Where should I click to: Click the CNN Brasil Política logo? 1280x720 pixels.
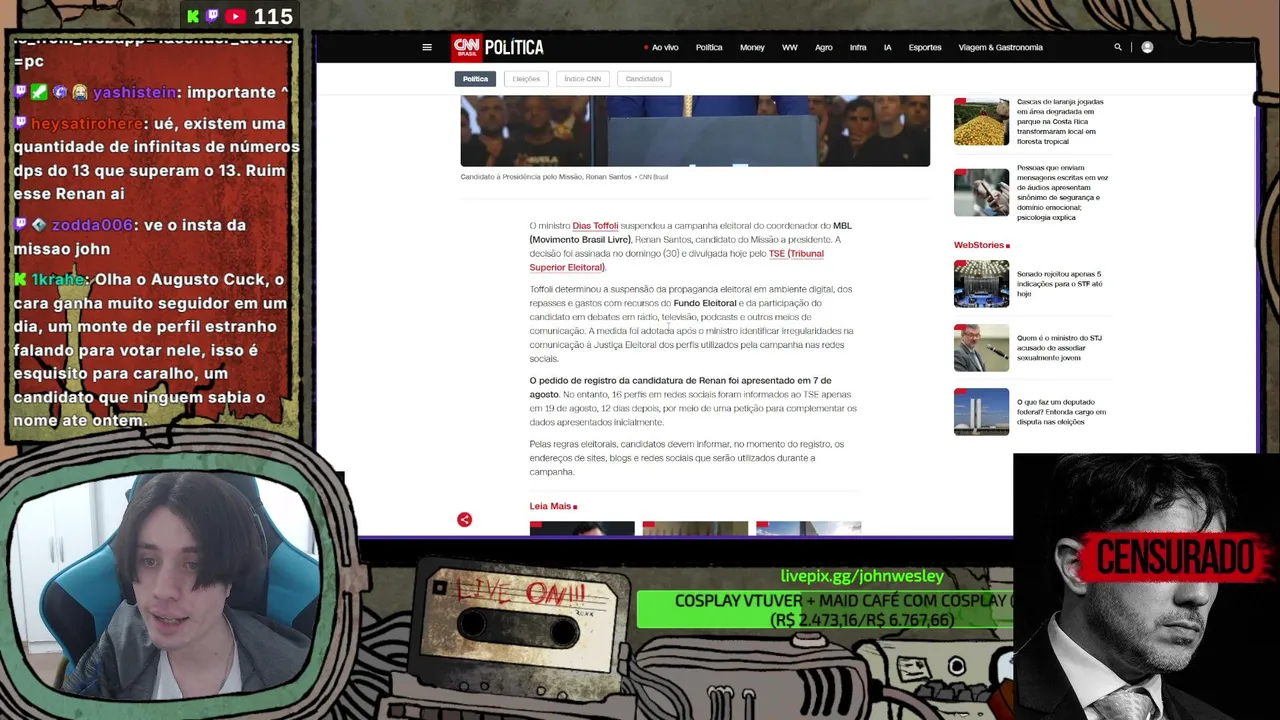pyautogui.click(x=497, y=47)
